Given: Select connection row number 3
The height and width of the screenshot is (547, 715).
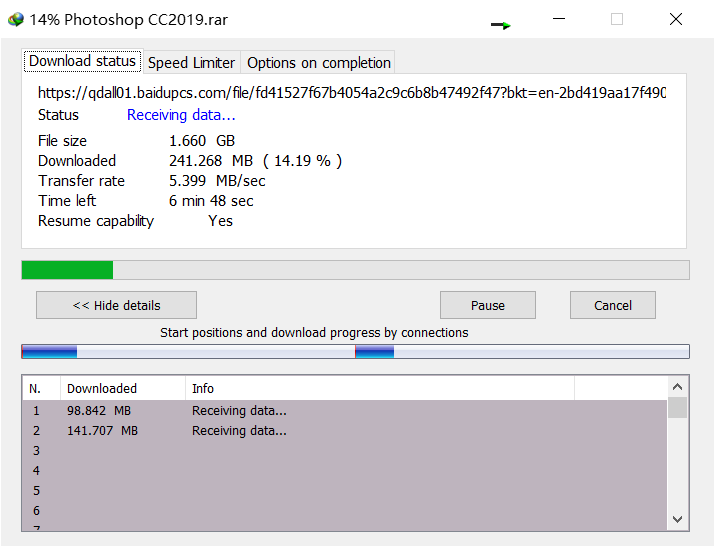Looking at the screenshot, I should [x=345, y=451].
